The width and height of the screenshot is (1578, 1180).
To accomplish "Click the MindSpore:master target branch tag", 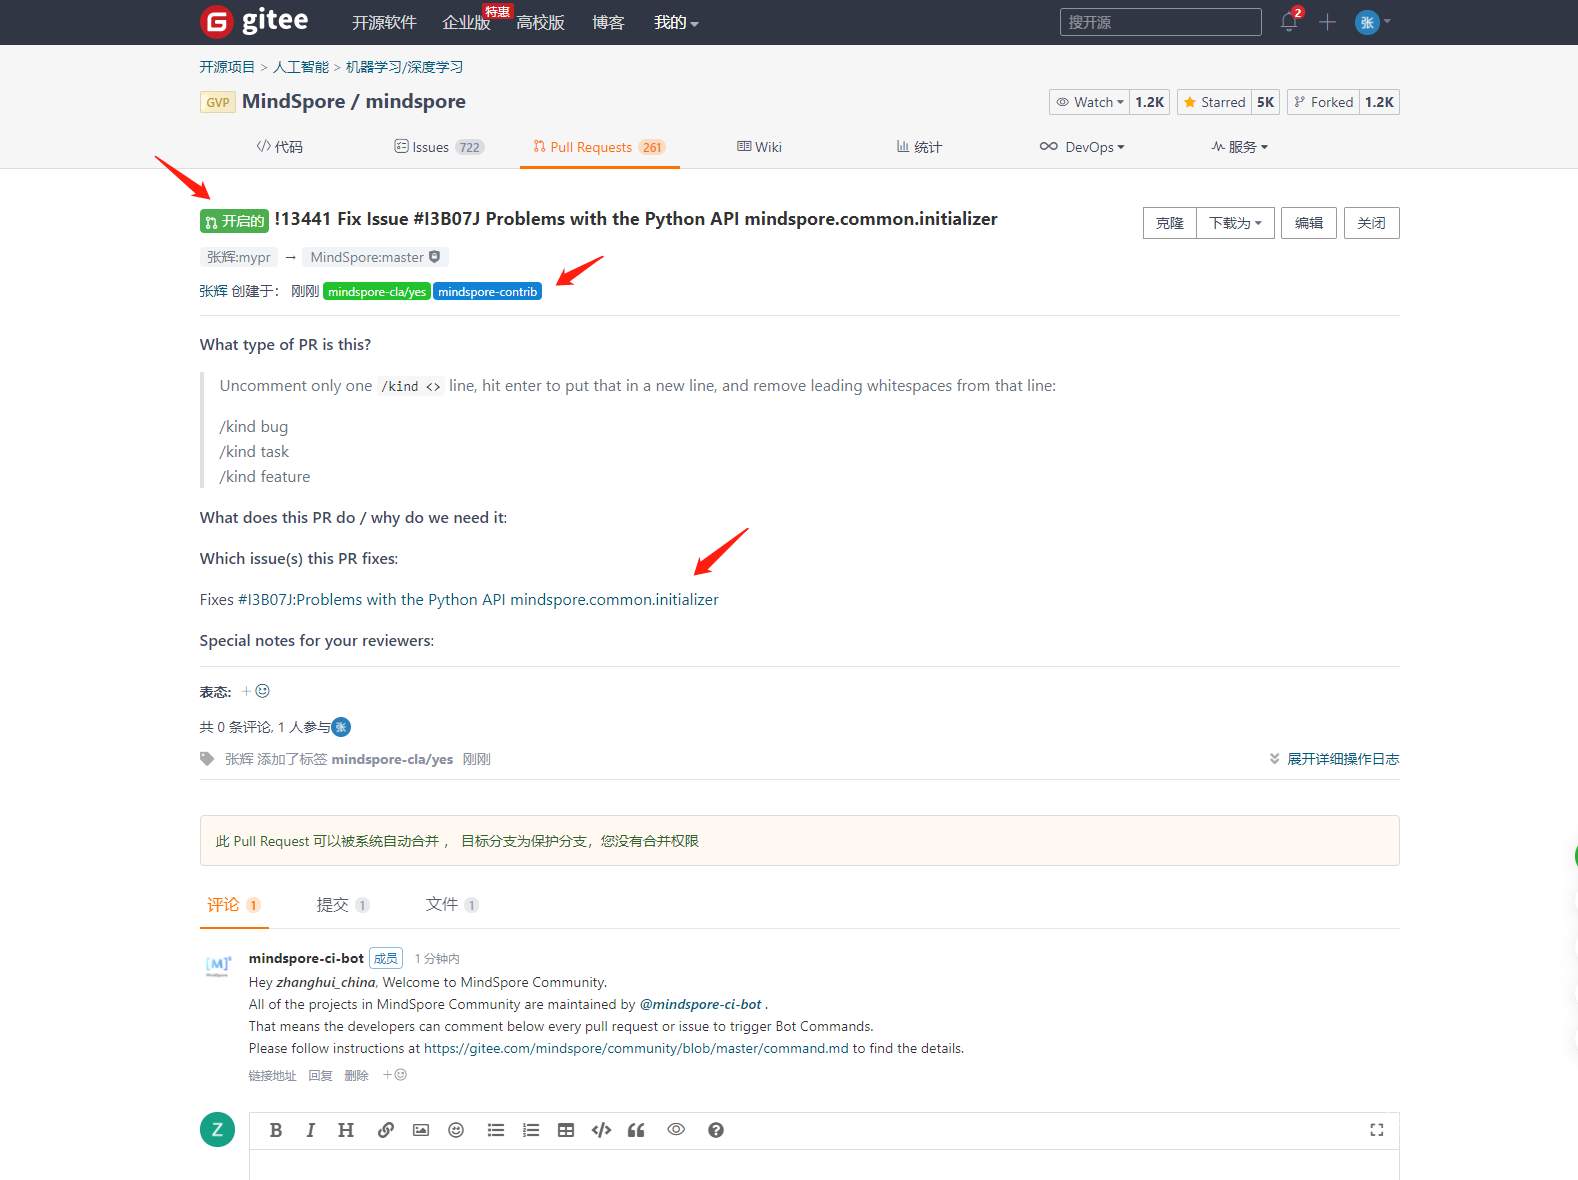I will point(375,257).
